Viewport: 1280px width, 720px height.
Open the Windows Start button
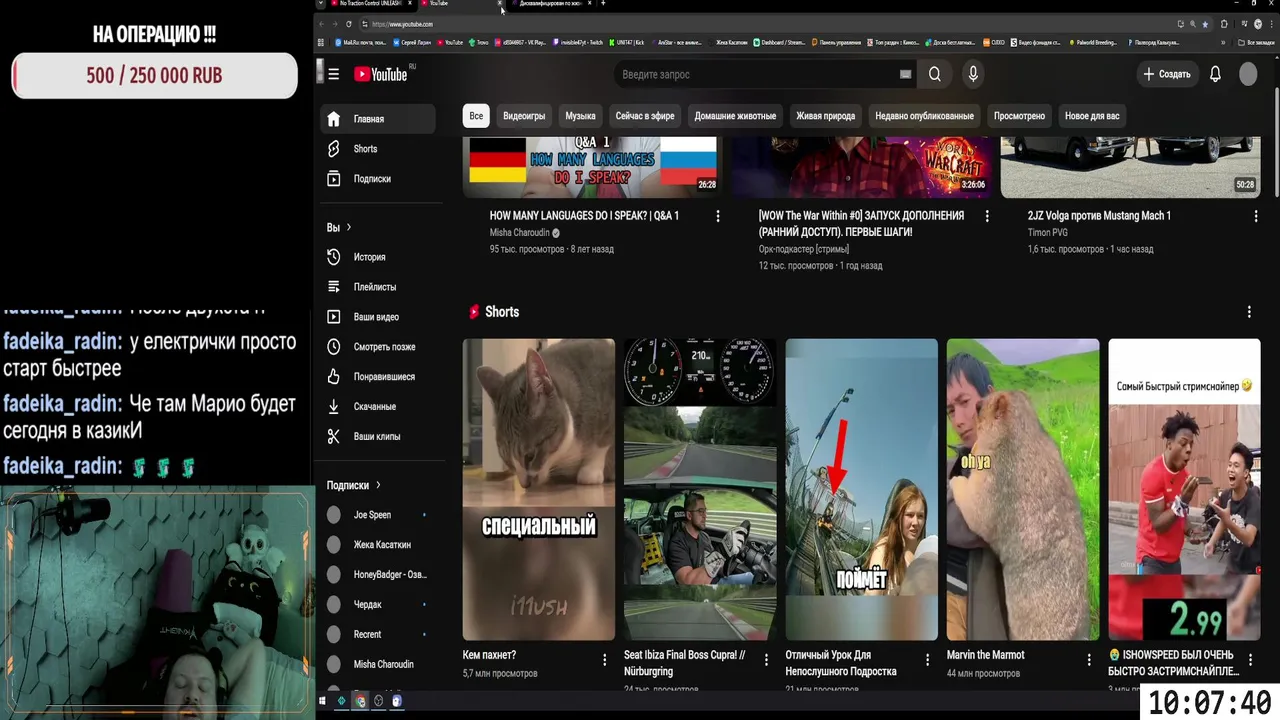coord(322,701)
